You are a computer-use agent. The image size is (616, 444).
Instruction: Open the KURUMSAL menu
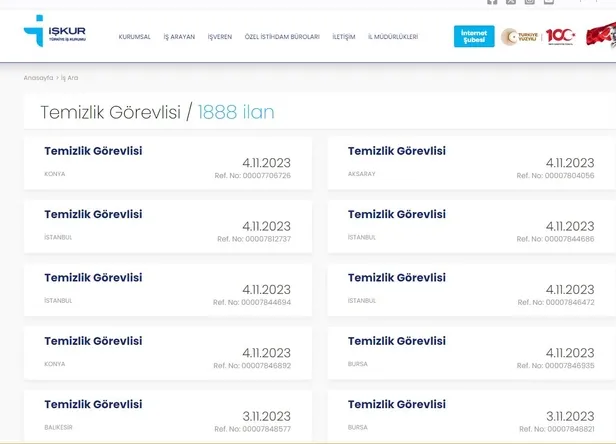pos(134,37)
